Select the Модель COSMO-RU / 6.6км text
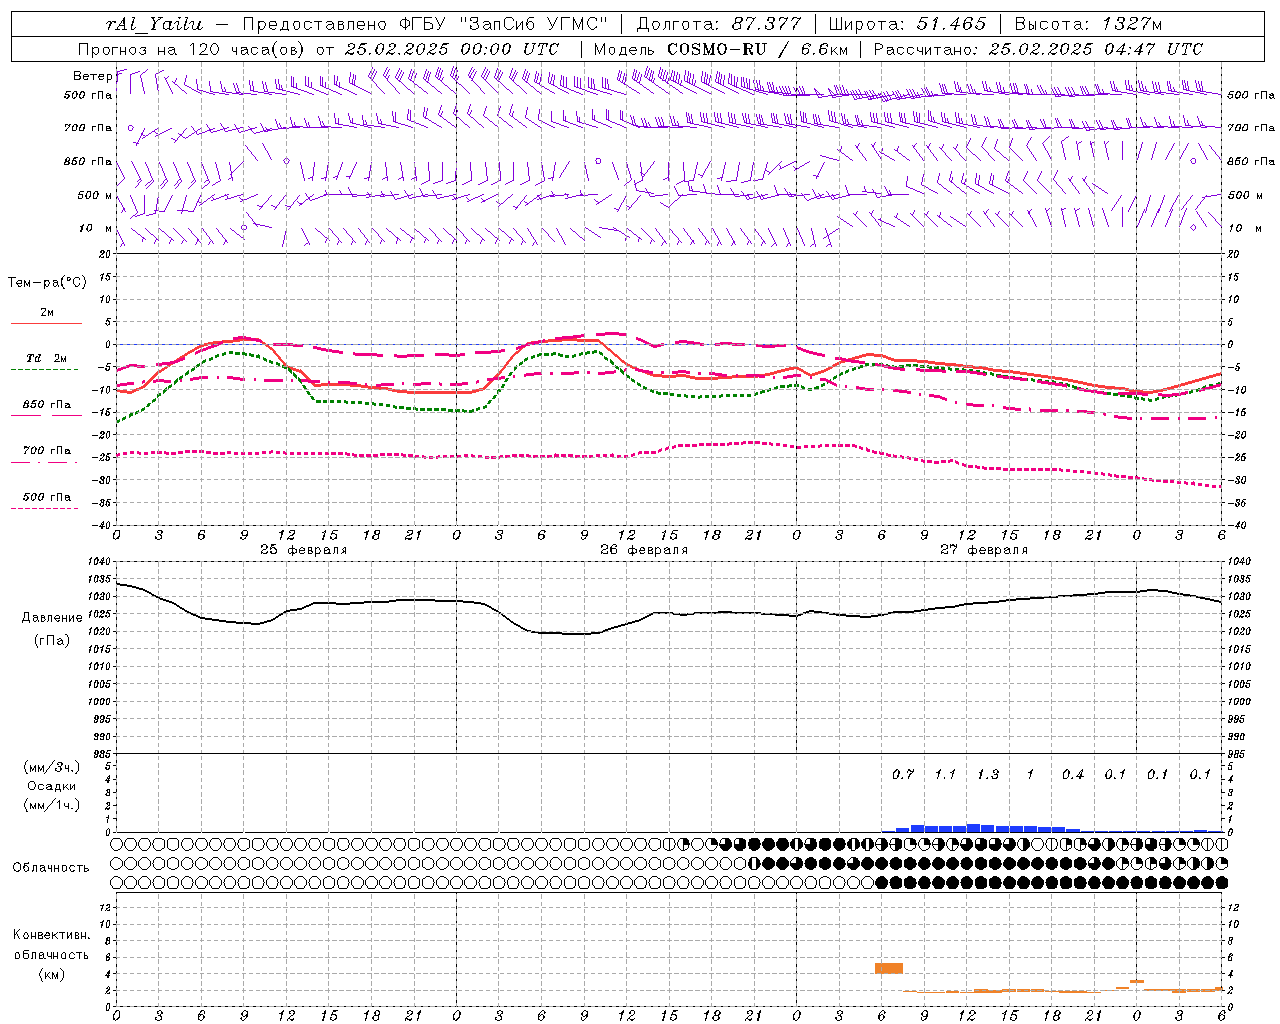 tap(720, 49)
